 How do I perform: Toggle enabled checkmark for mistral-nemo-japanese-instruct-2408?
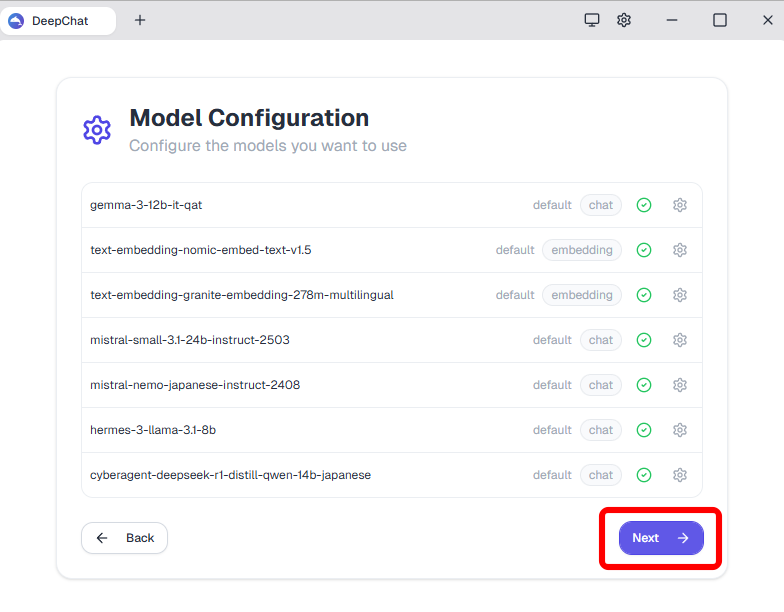(644, 385)
